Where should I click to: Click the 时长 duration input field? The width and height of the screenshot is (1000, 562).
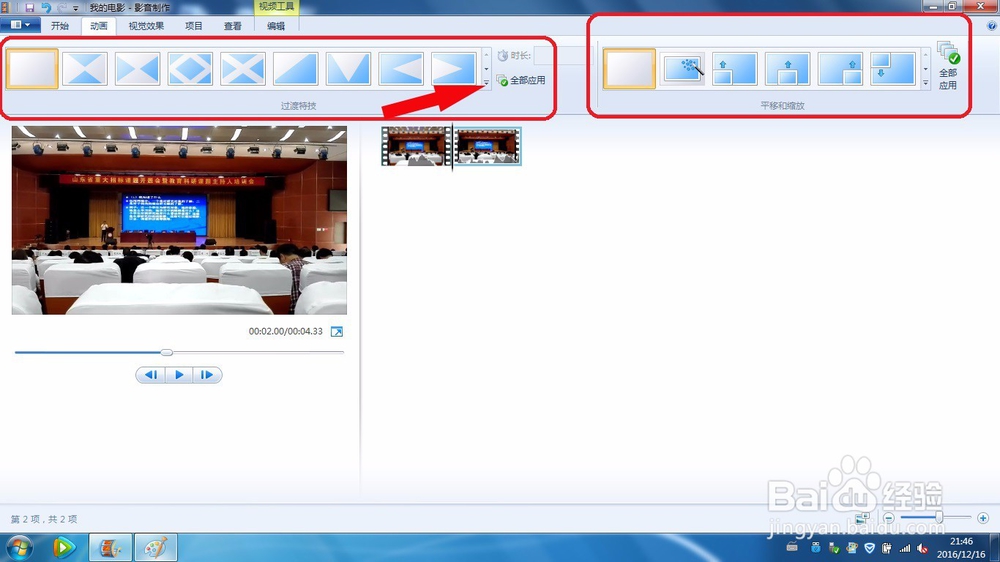click(x=563, y=56)
